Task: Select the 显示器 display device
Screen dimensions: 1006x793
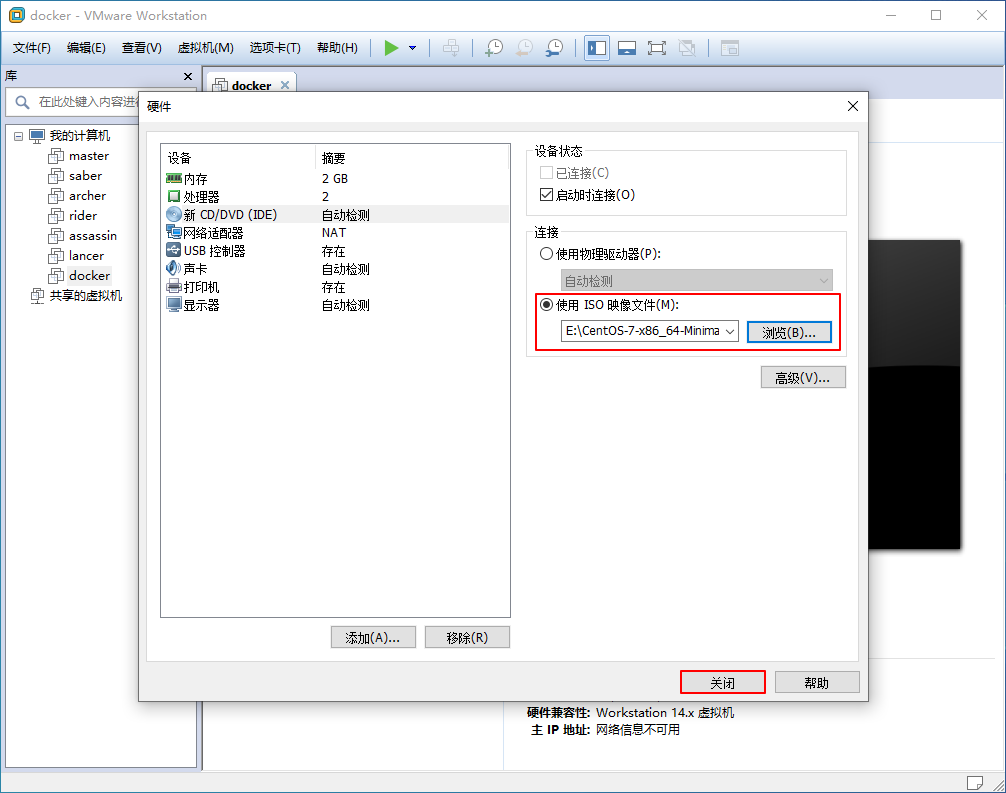Action: tap(197, 305)
